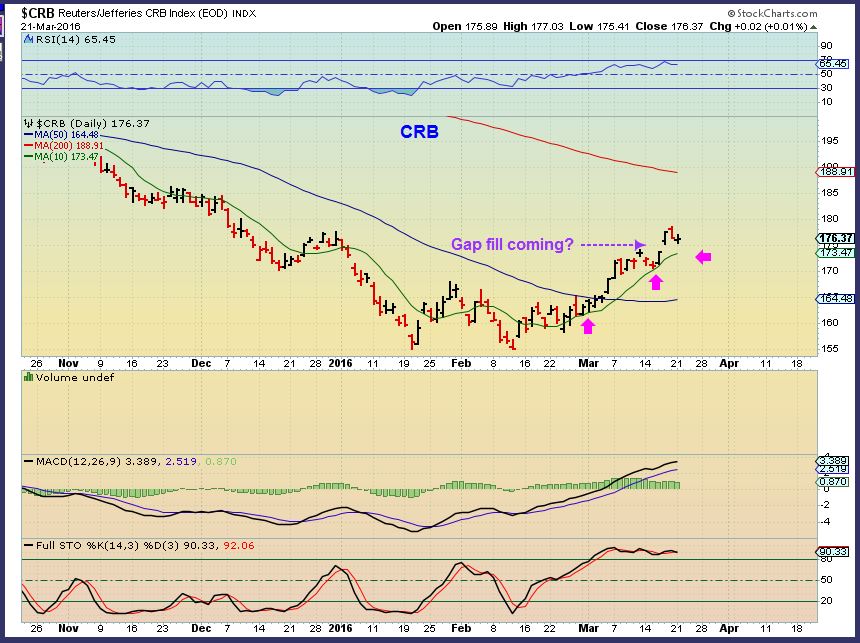Click the volume bars icon beside Volume undef
The height and width of the screenshot is (643, 860).
(x=29, y=377)
